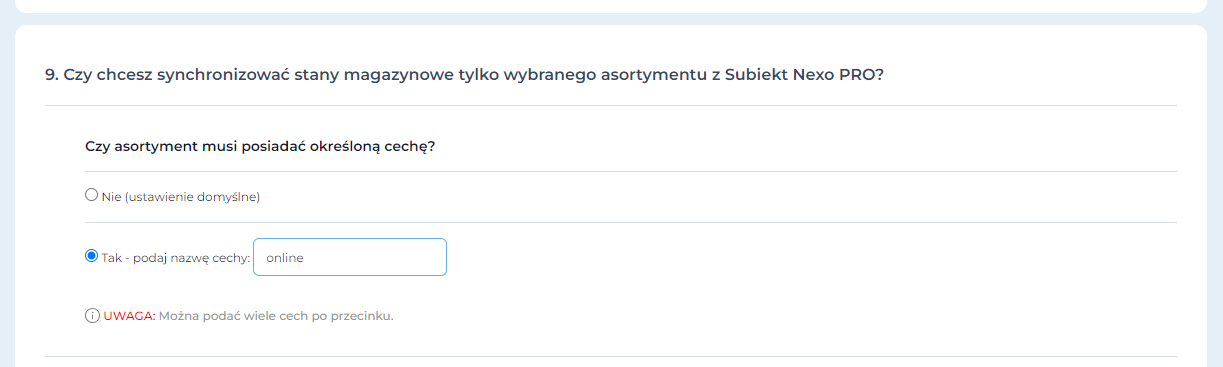Screen dimensions: 1223x367
Task: Click the info icon beside UWAGA
Action: 92,316
